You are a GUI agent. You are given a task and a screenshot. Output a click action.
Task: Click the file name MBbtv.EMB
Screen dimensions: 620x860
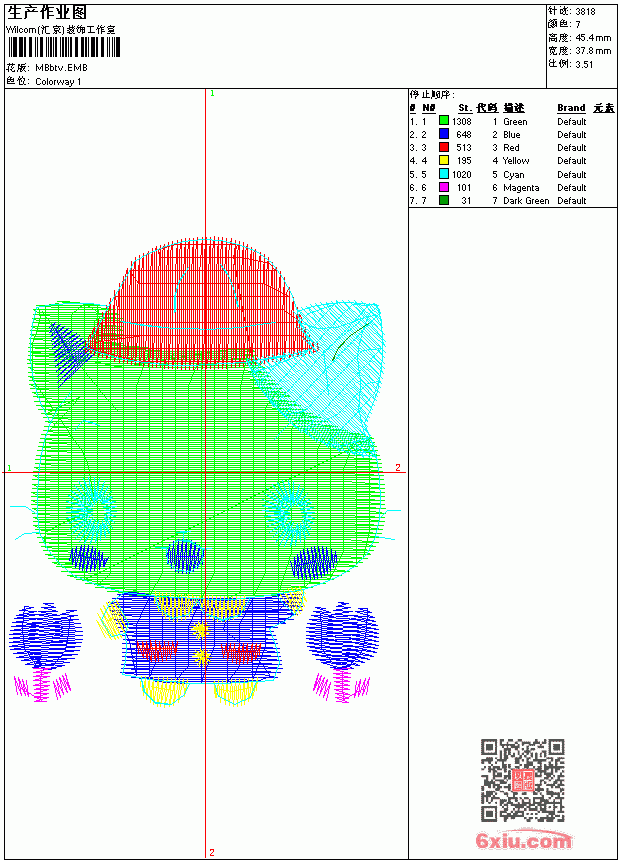point(61,68)
